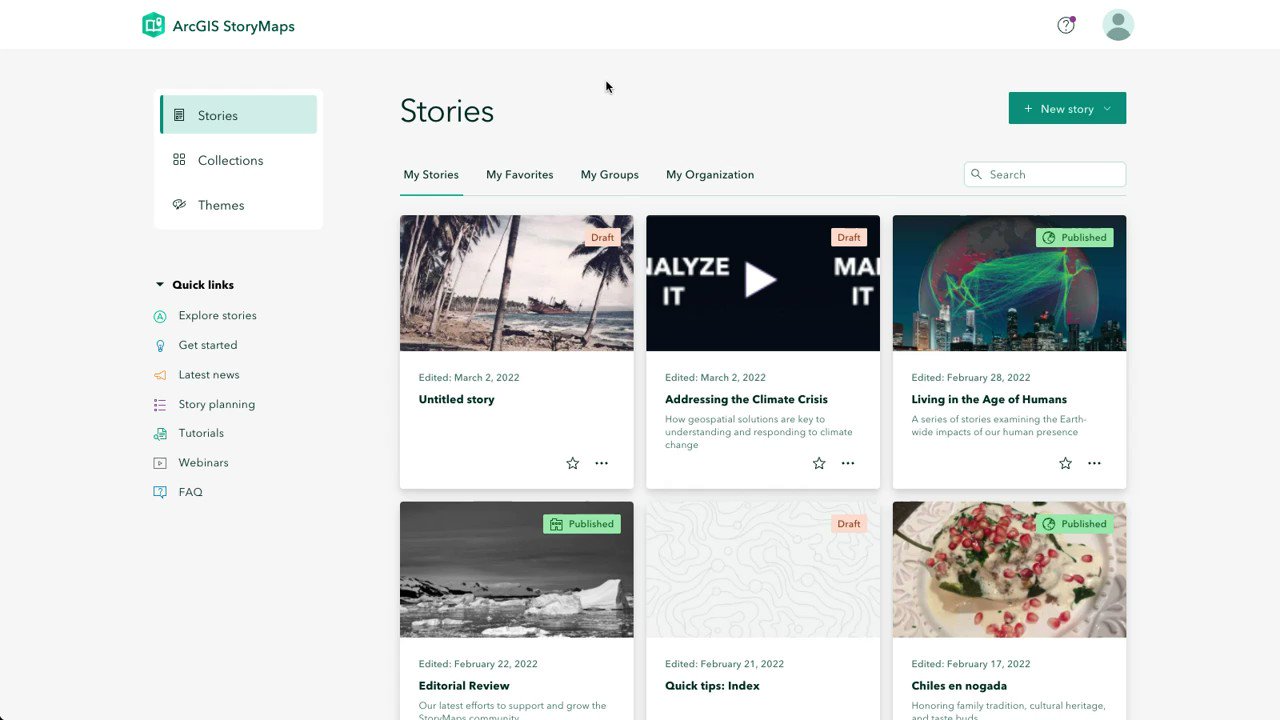
Task: Star the Addressing the Climate Crisis story
Action: click(818, 463)
